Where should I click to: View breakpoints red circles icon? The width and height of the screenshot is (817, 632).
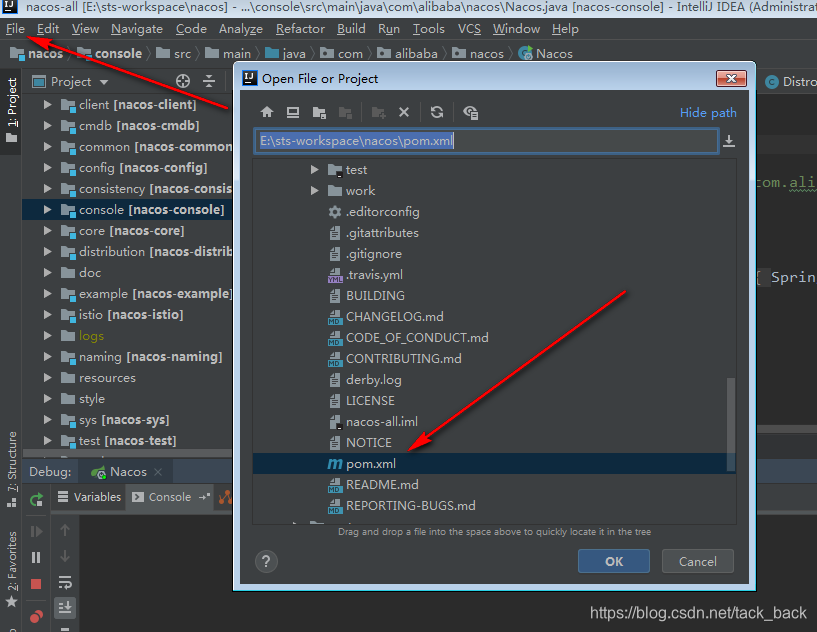coord(36,617)
